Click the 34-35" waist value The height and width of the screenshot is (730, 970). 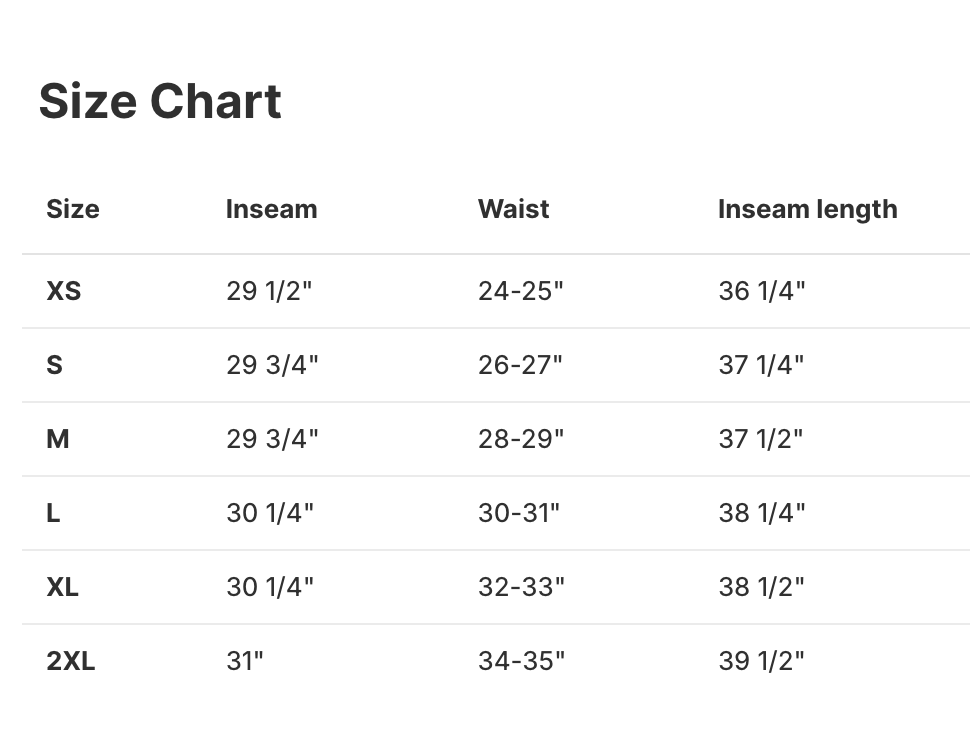click(521, 661)
